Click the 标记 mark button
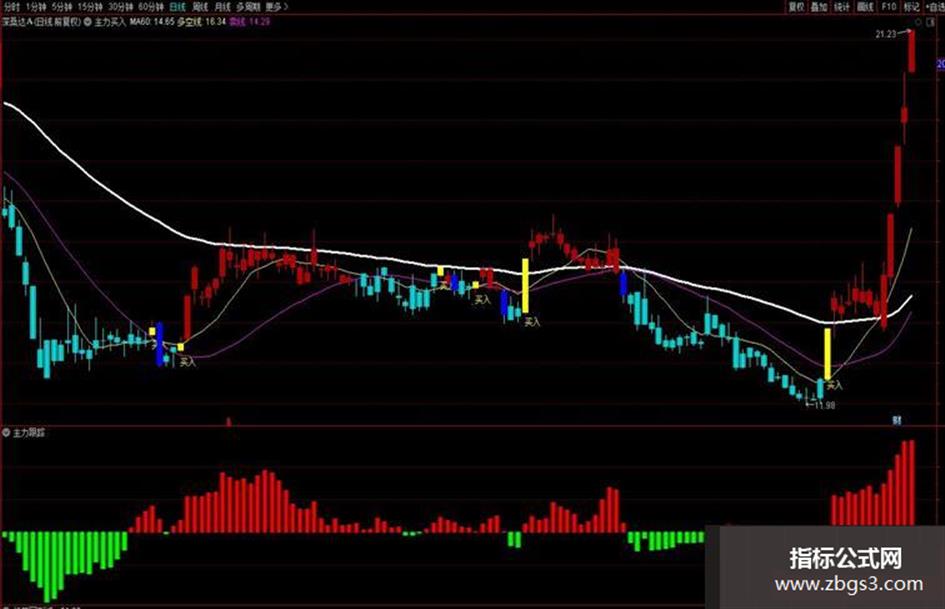Image resolution: width=945 pixels, height=609 pixels. pyautogui.click(x=912, y=7)
